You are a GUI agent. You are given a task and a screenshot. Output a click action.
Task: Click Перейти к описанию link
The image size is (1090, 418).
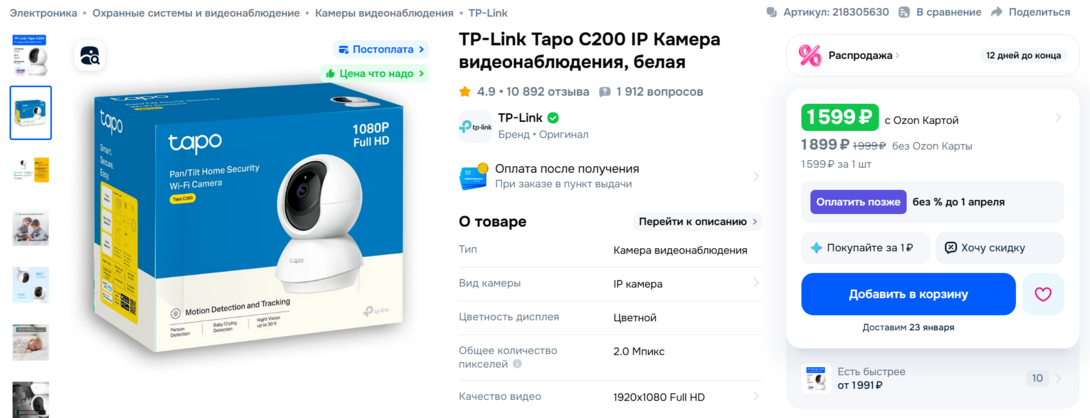697,222
